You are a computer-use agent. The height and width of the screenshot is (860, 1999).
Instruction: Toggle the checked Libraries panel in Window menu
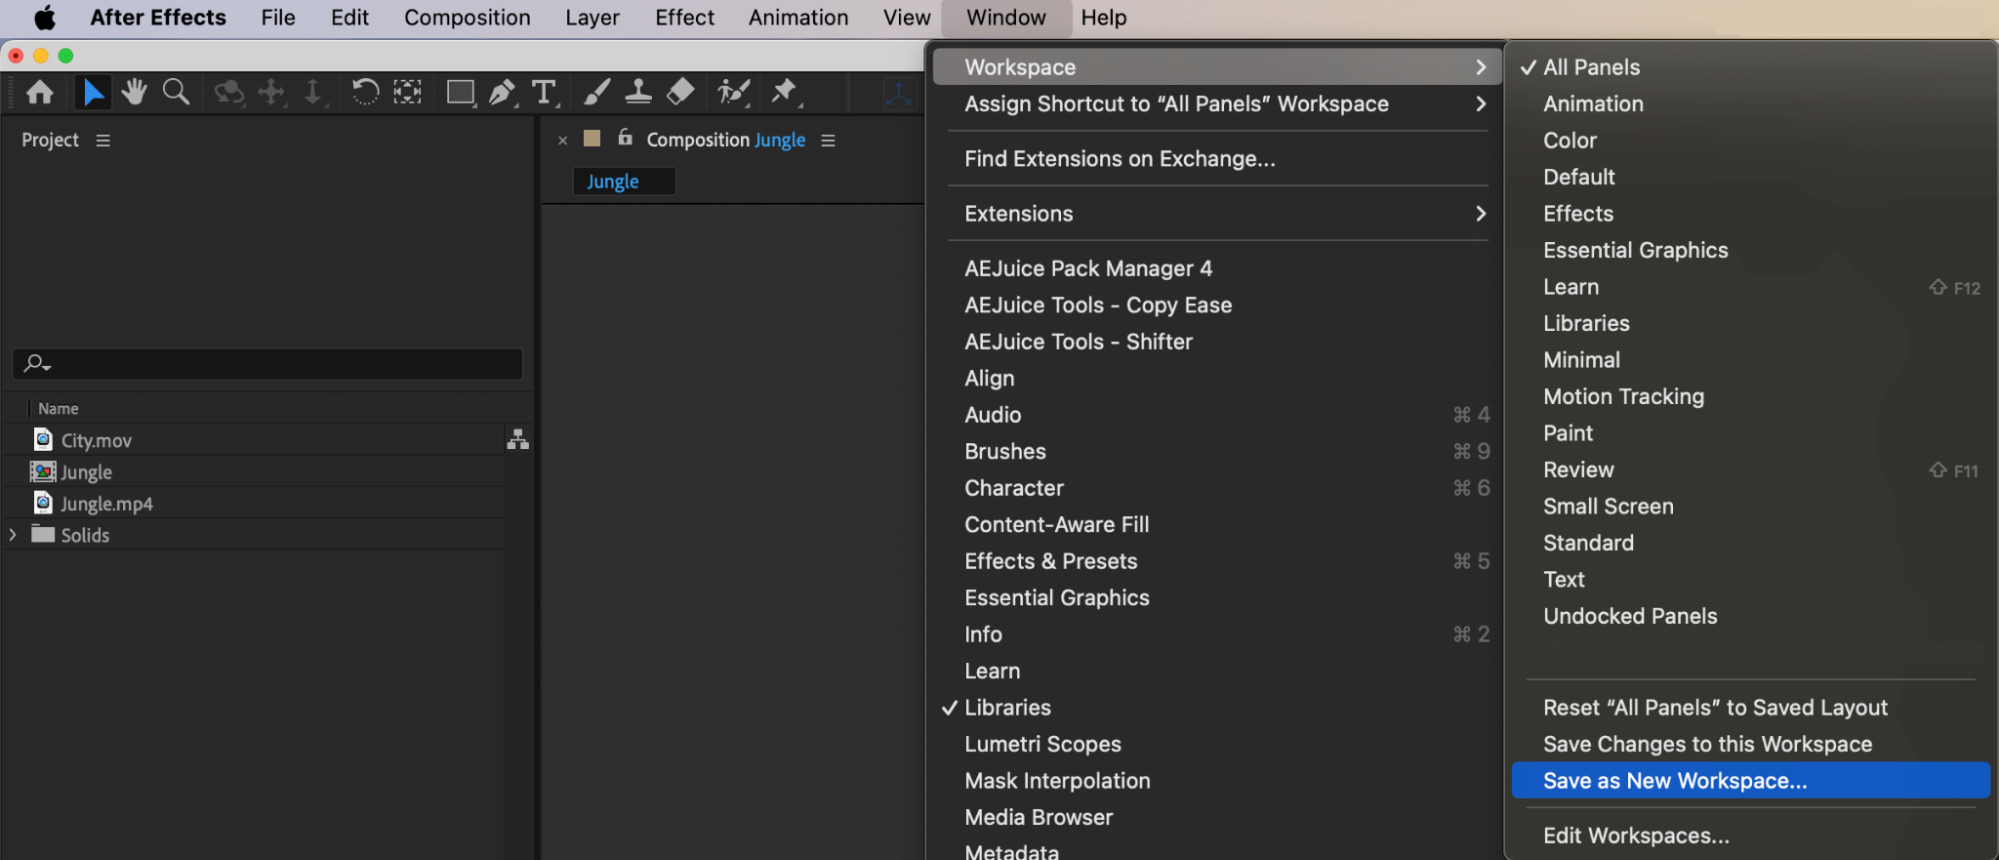(x=1214, y=708)
